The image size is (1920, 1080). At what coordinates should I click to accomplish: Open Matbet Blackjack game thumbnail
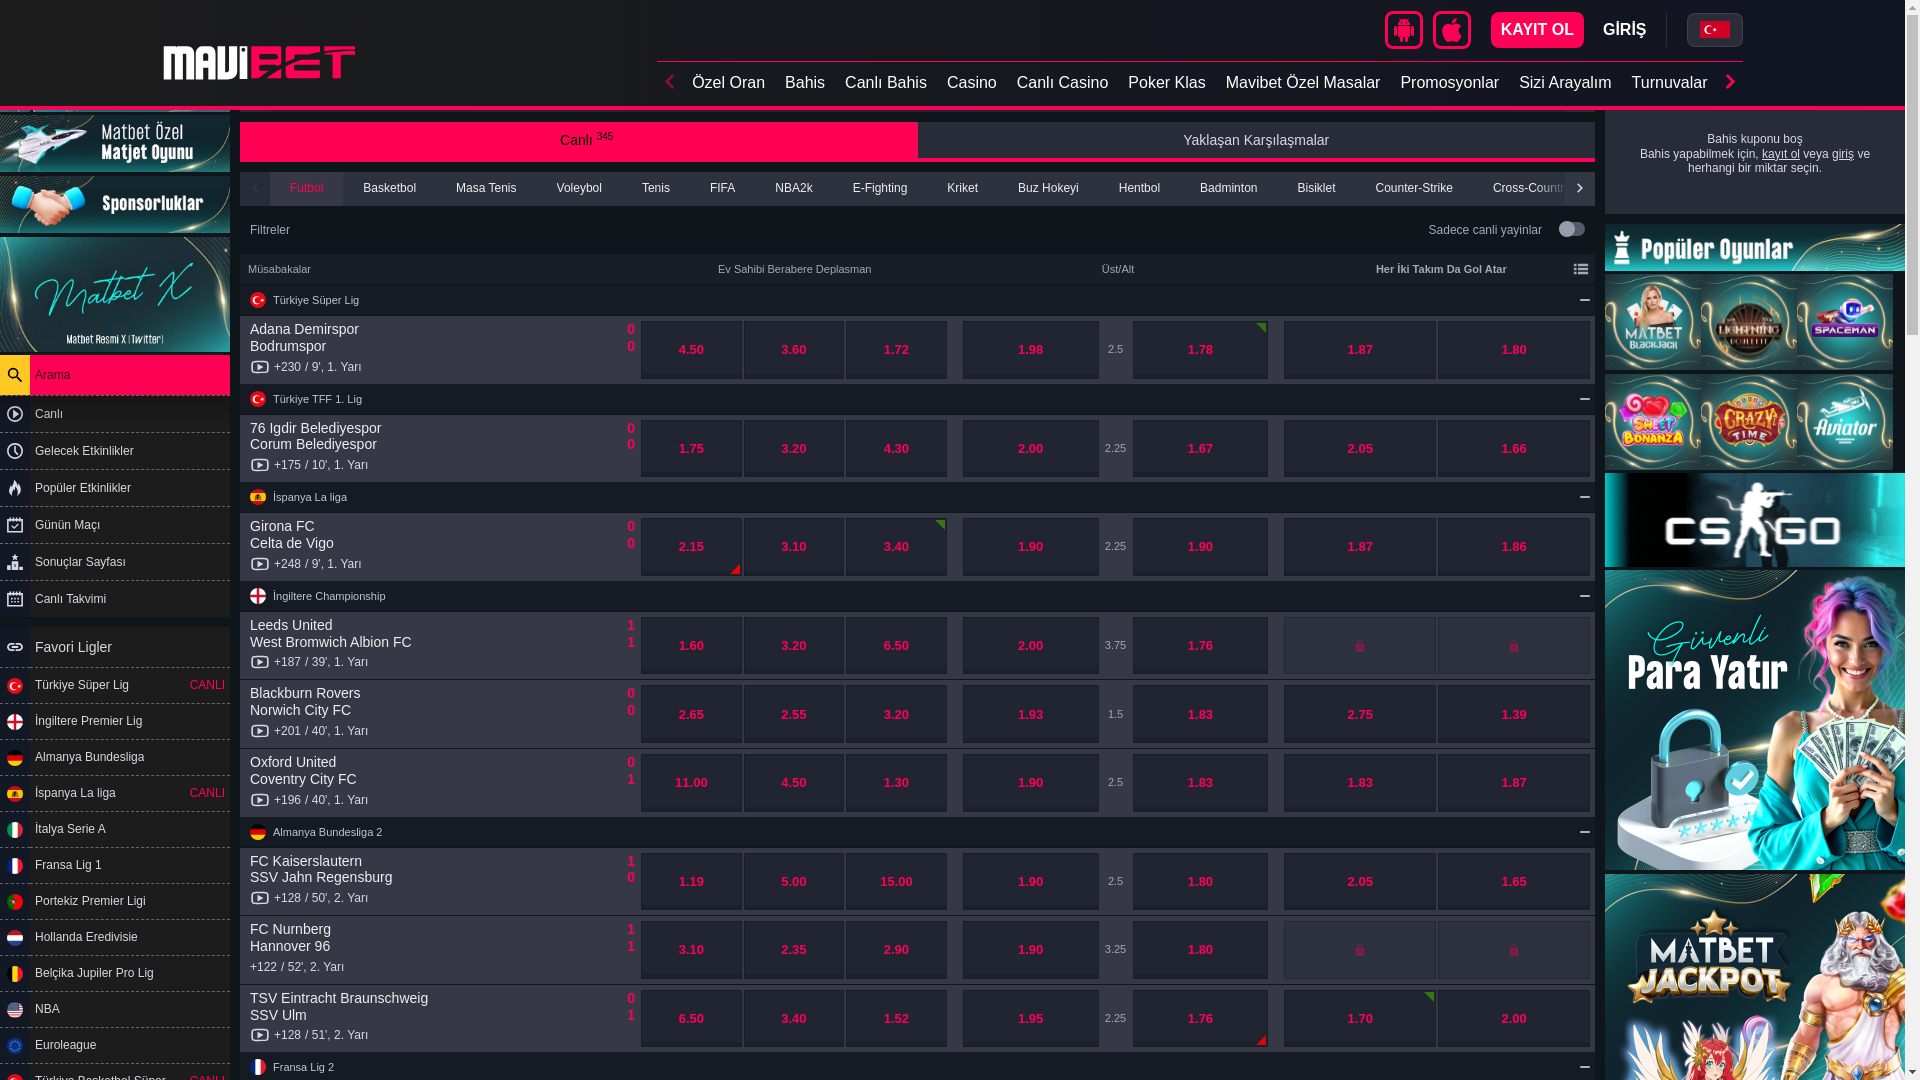coord(1652,323)
